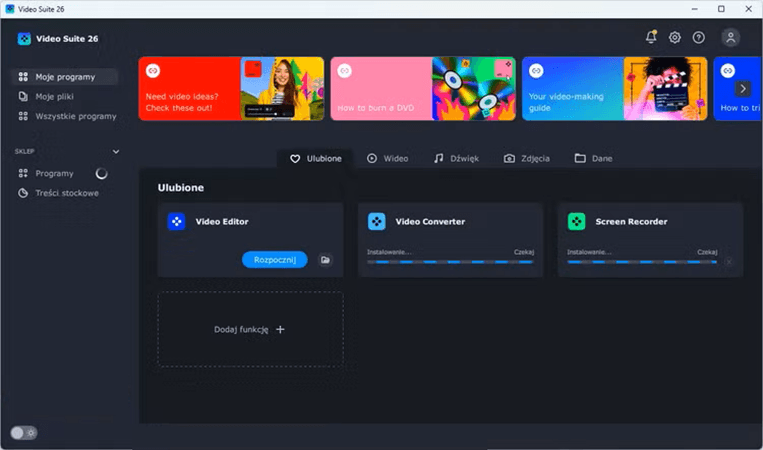Click Dodaj funkcję tile

point(251,329)
